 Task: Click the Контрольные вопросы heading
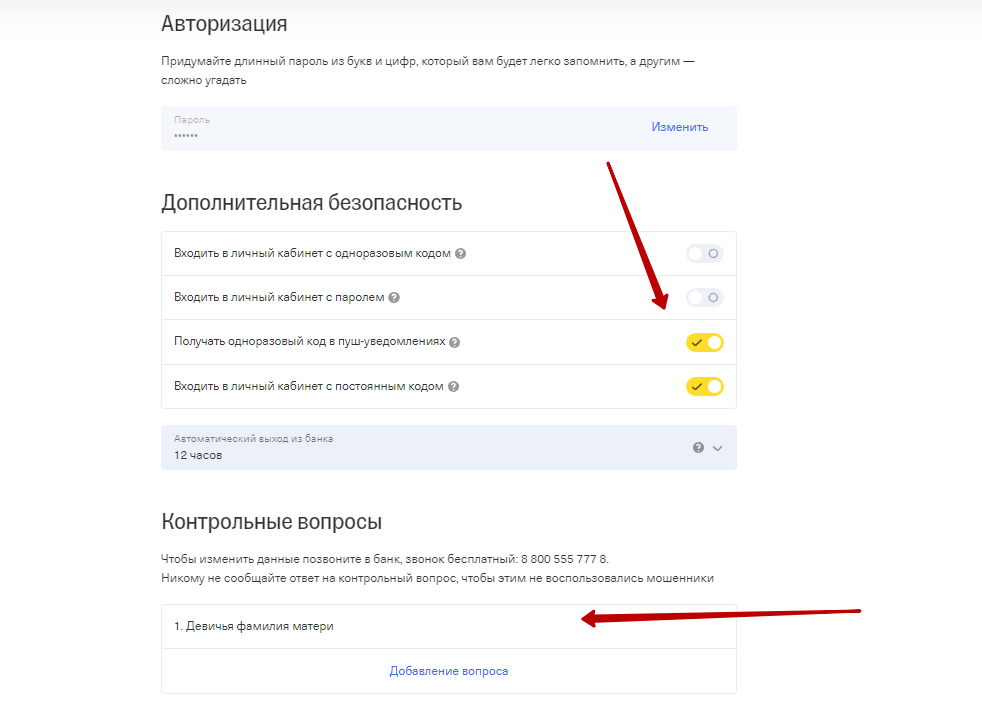tap(271, 522)
